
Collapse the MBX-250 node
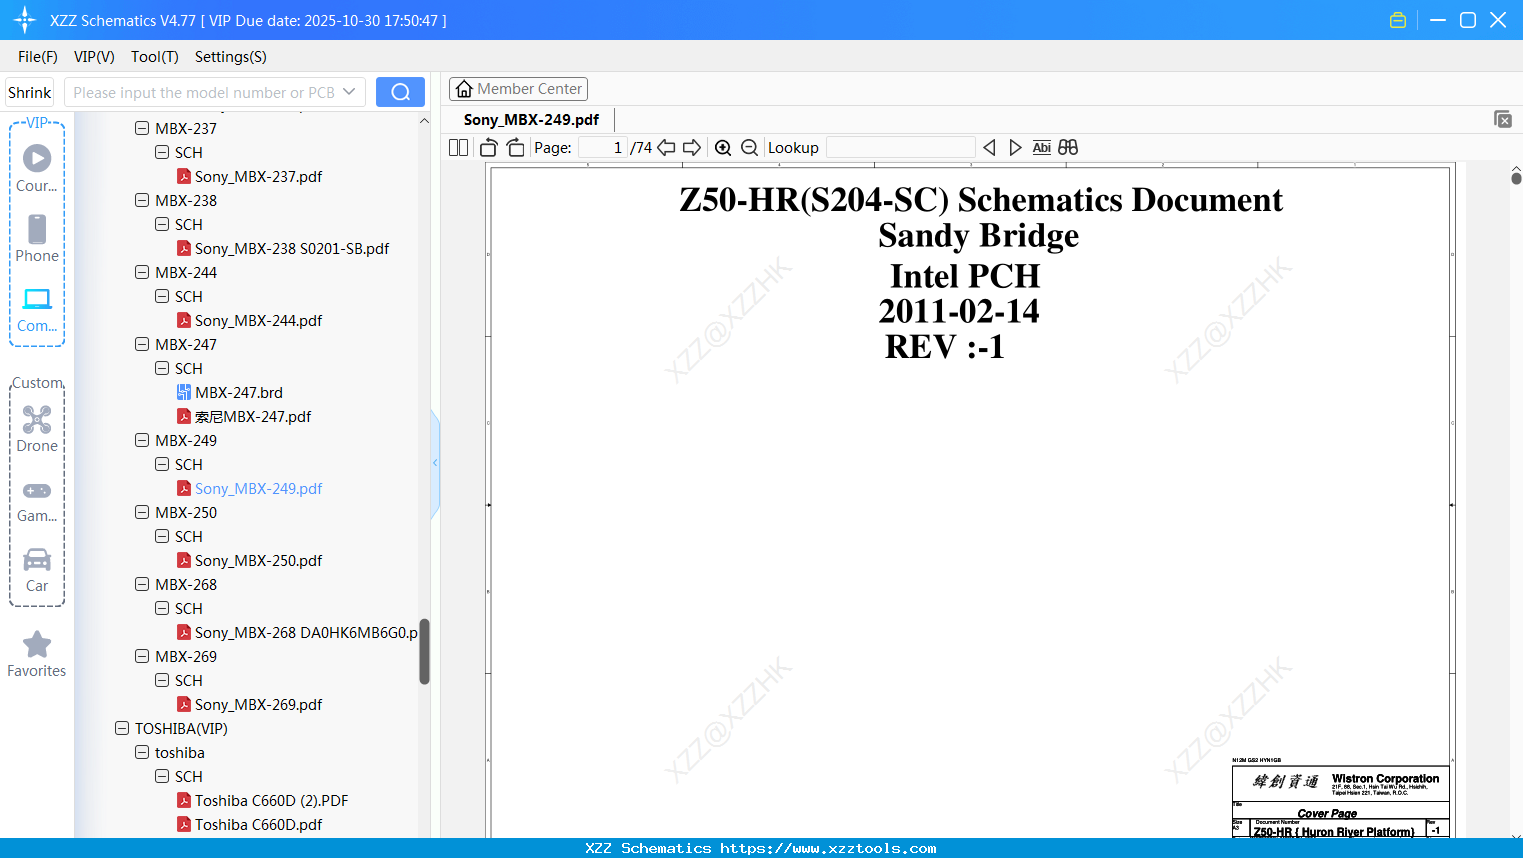pos(142,513)
